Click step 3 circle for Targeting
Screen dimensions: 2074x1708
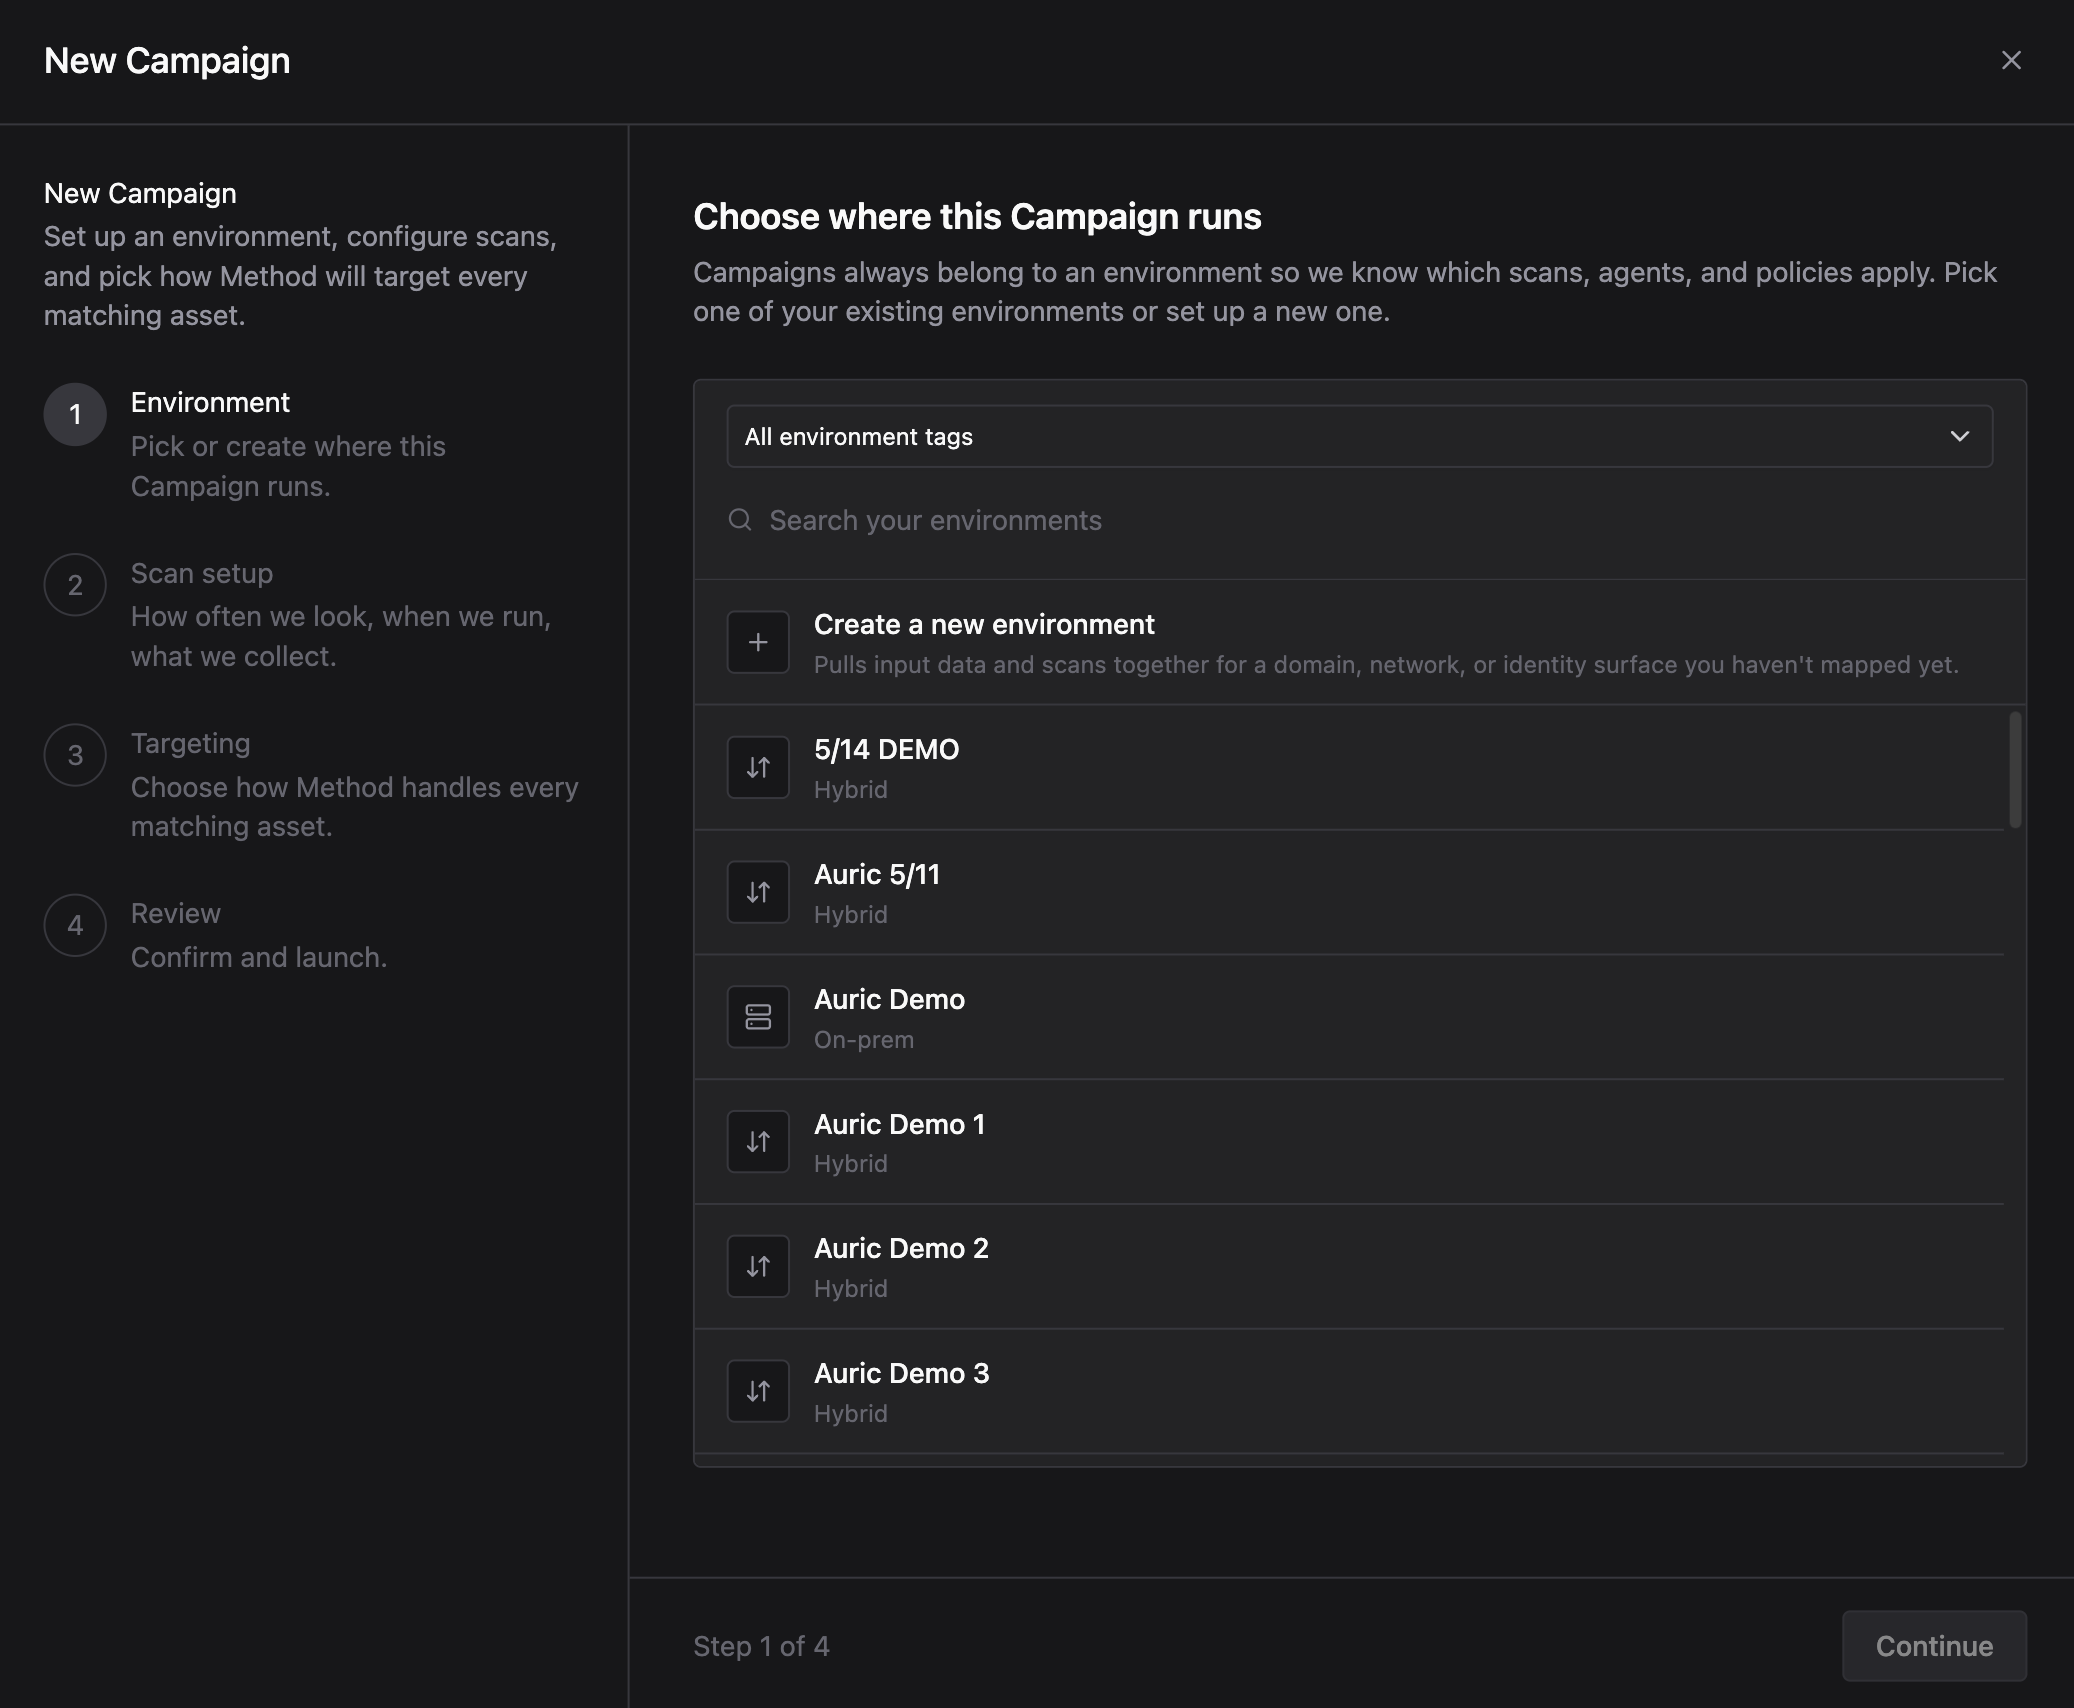click(75, 755)
